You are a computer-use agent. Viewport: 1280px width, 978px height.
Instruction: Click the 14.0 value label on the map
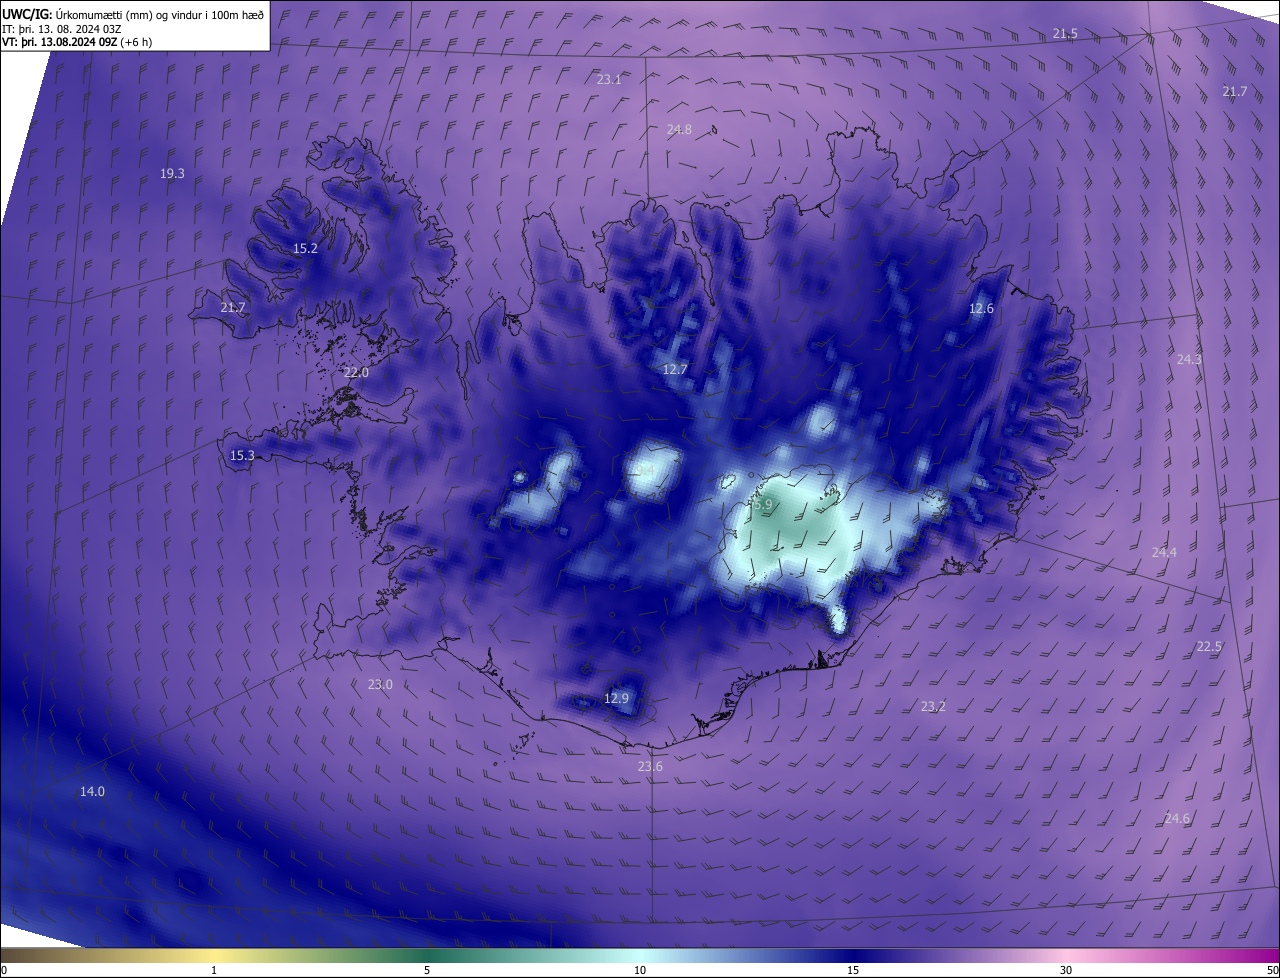pos(92,791)
